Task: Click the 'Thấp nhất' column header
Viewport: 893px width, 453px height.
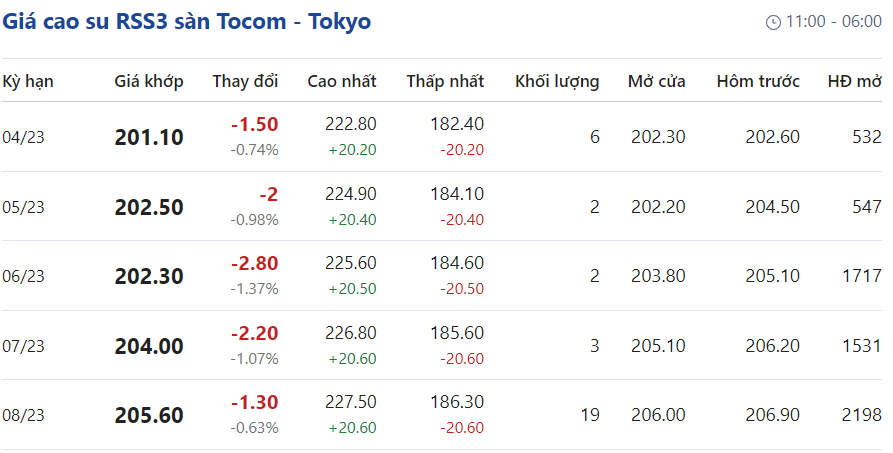Action: click(x=445, y=82)
